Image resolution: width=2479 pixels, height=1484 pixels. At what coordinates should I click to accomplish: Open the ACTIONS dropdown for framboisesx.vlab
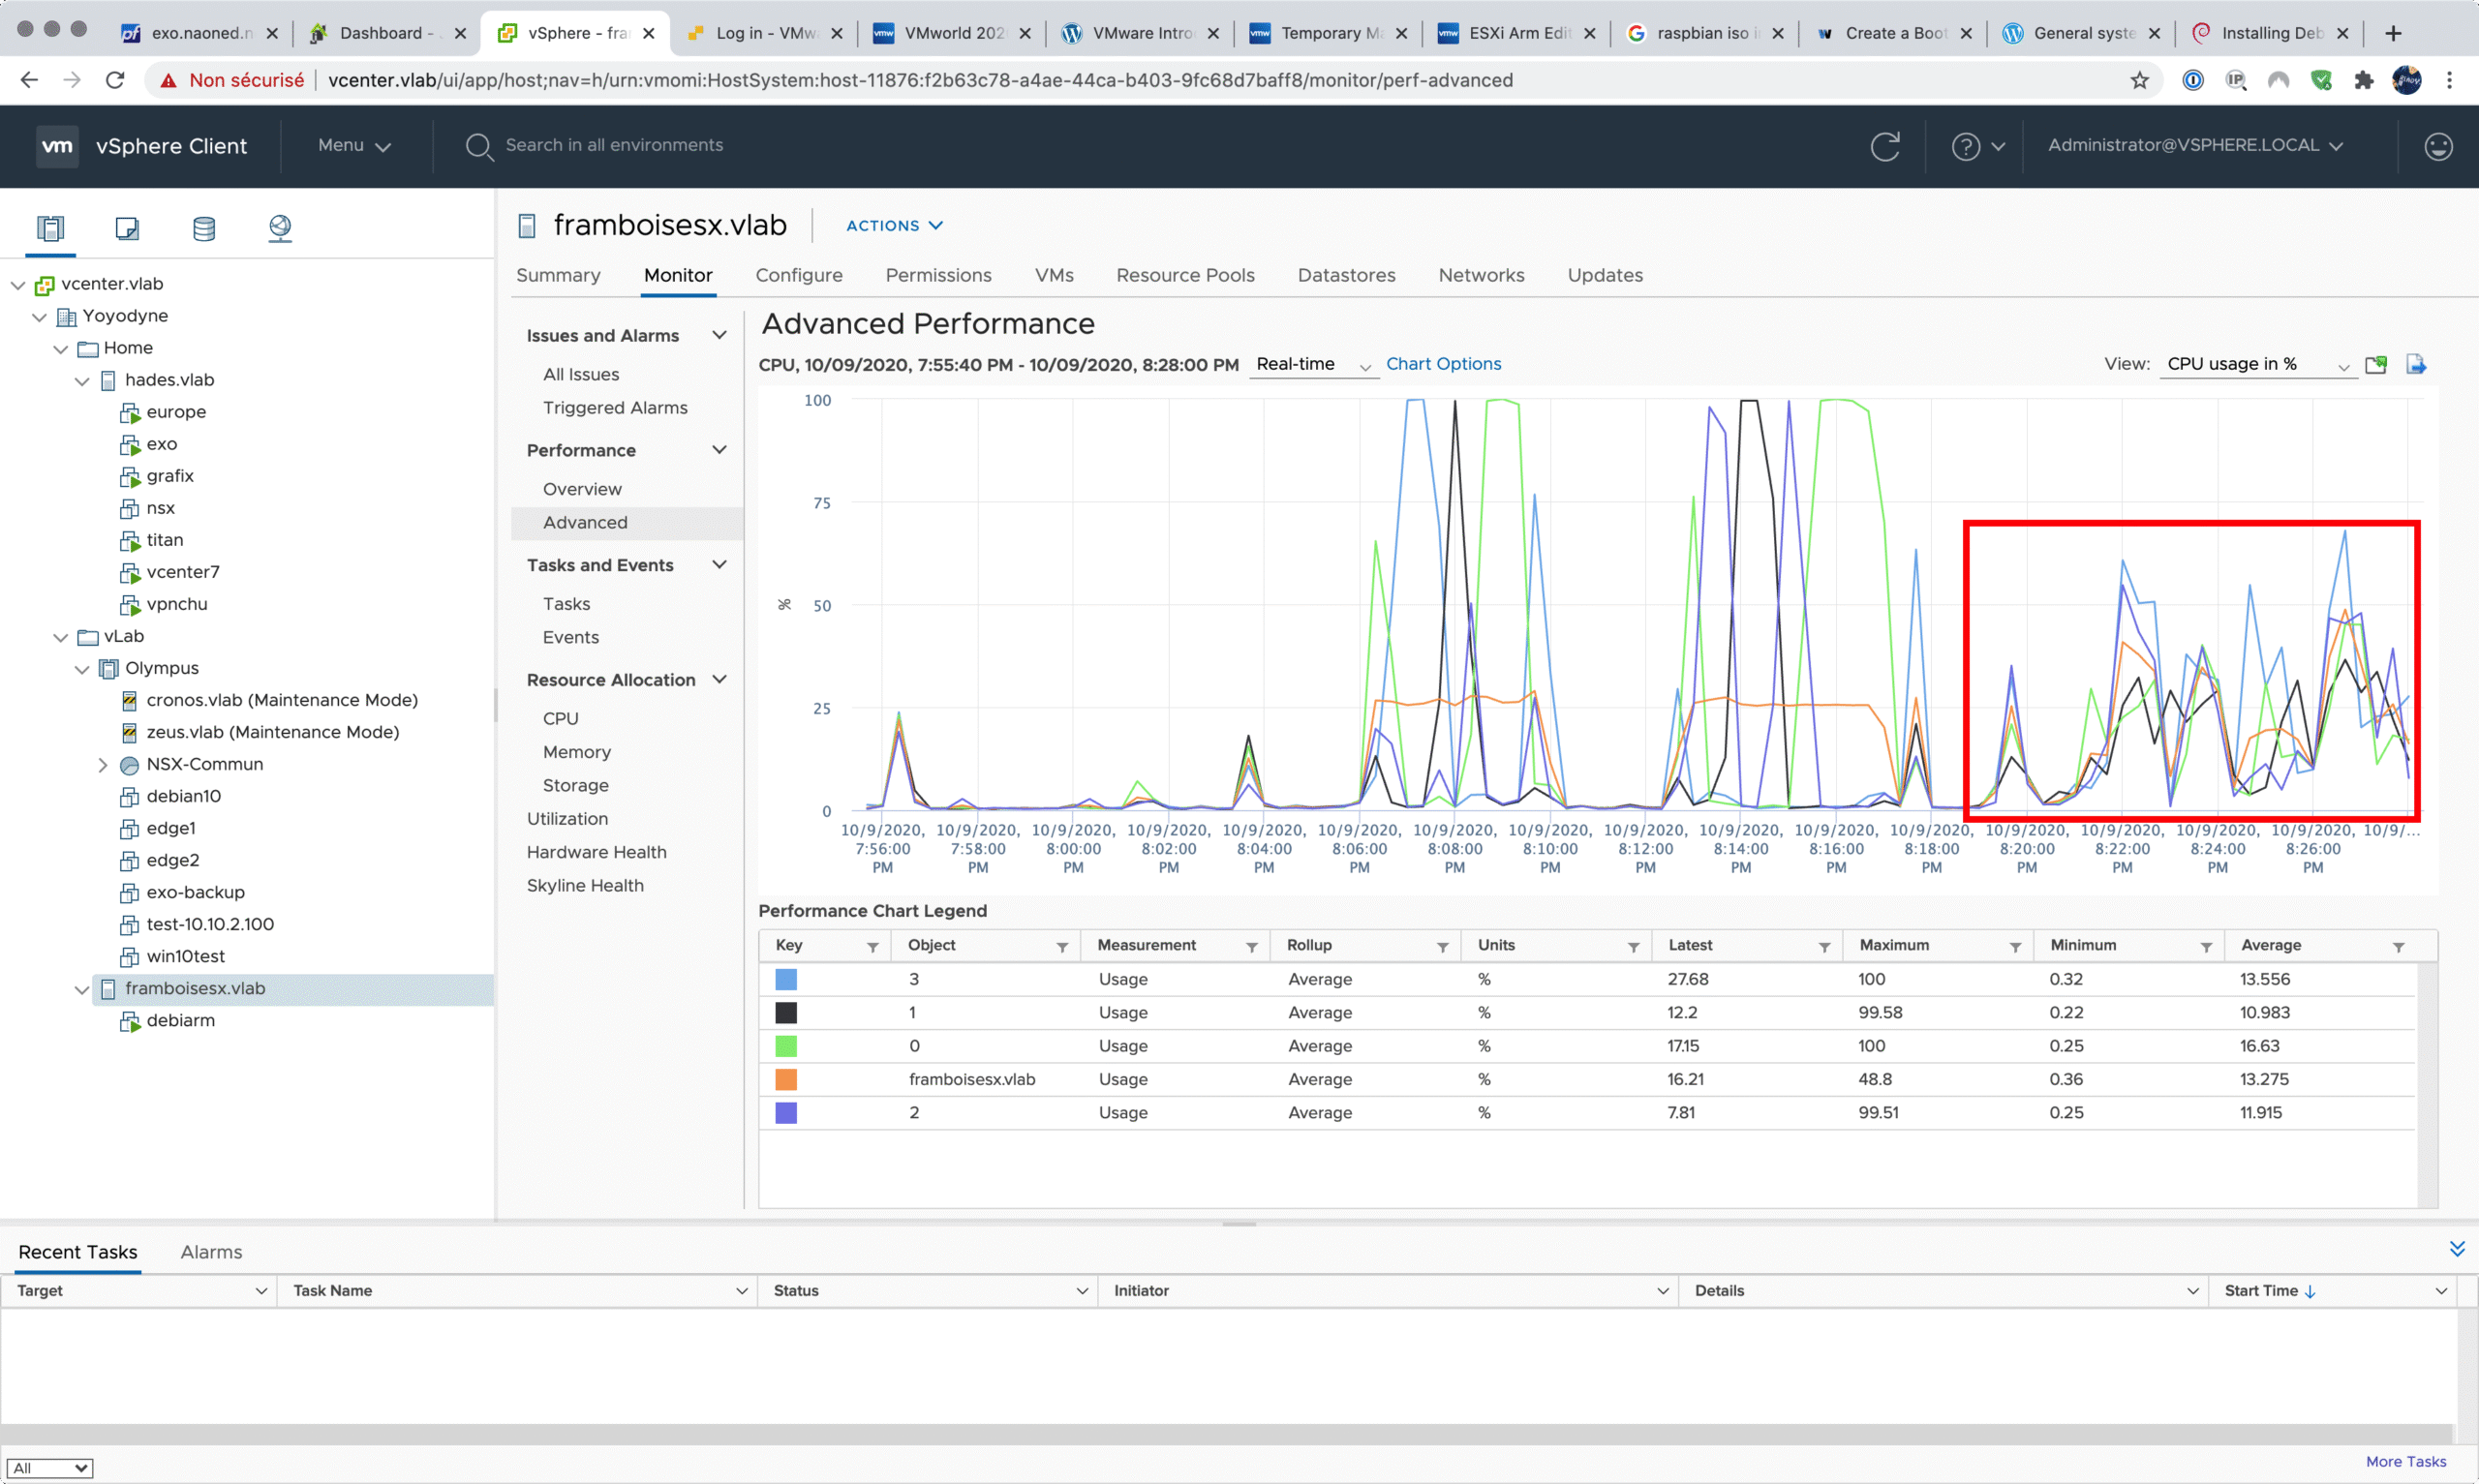tap(894, 226)
